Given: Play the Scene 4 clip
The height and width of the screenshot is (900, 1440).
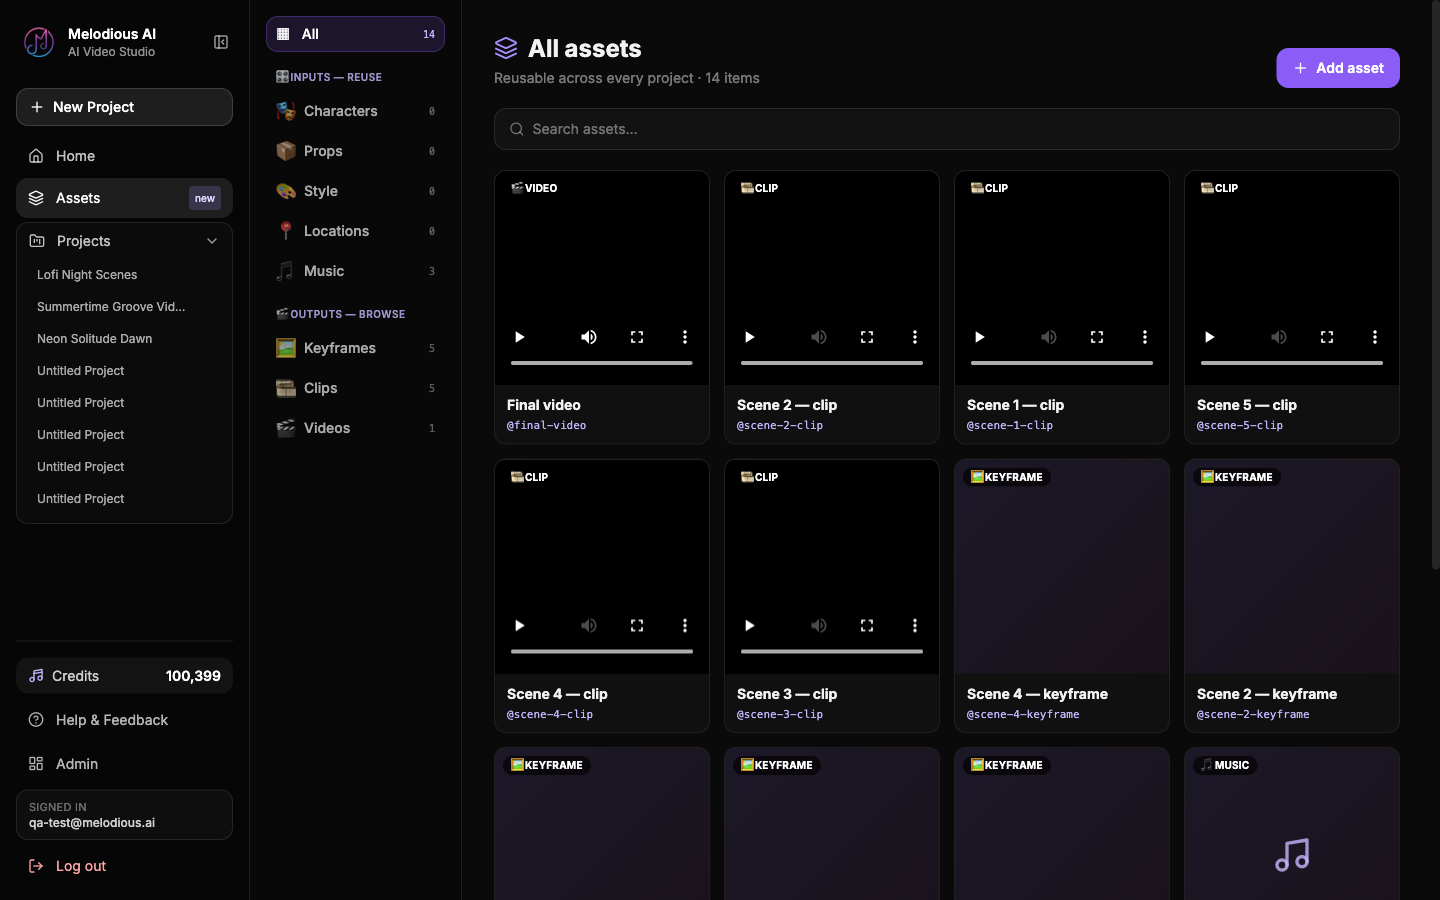Looking at the screenshot, I should click(520, 626).
